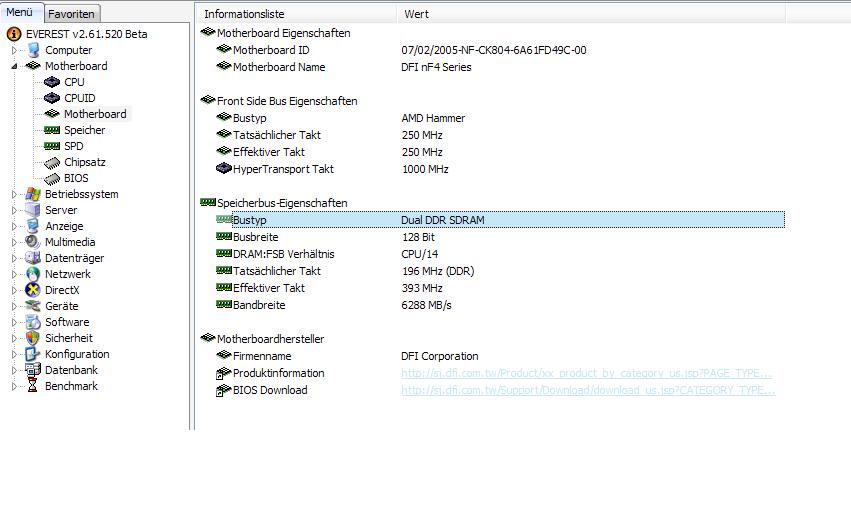
Task: Click the HyperTransport Takt chip icon
Action: click(x=224, y=168)
